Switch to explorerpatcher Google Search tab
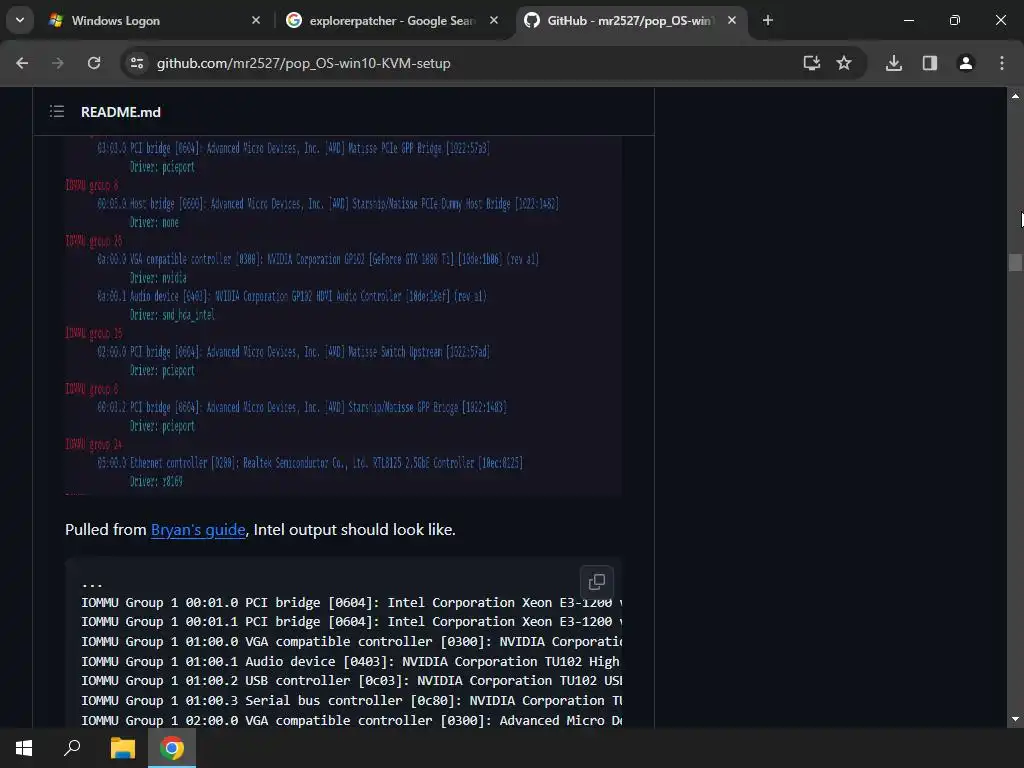The height and width of the screenshot is (768, 1024). click(x=392, y=20)
